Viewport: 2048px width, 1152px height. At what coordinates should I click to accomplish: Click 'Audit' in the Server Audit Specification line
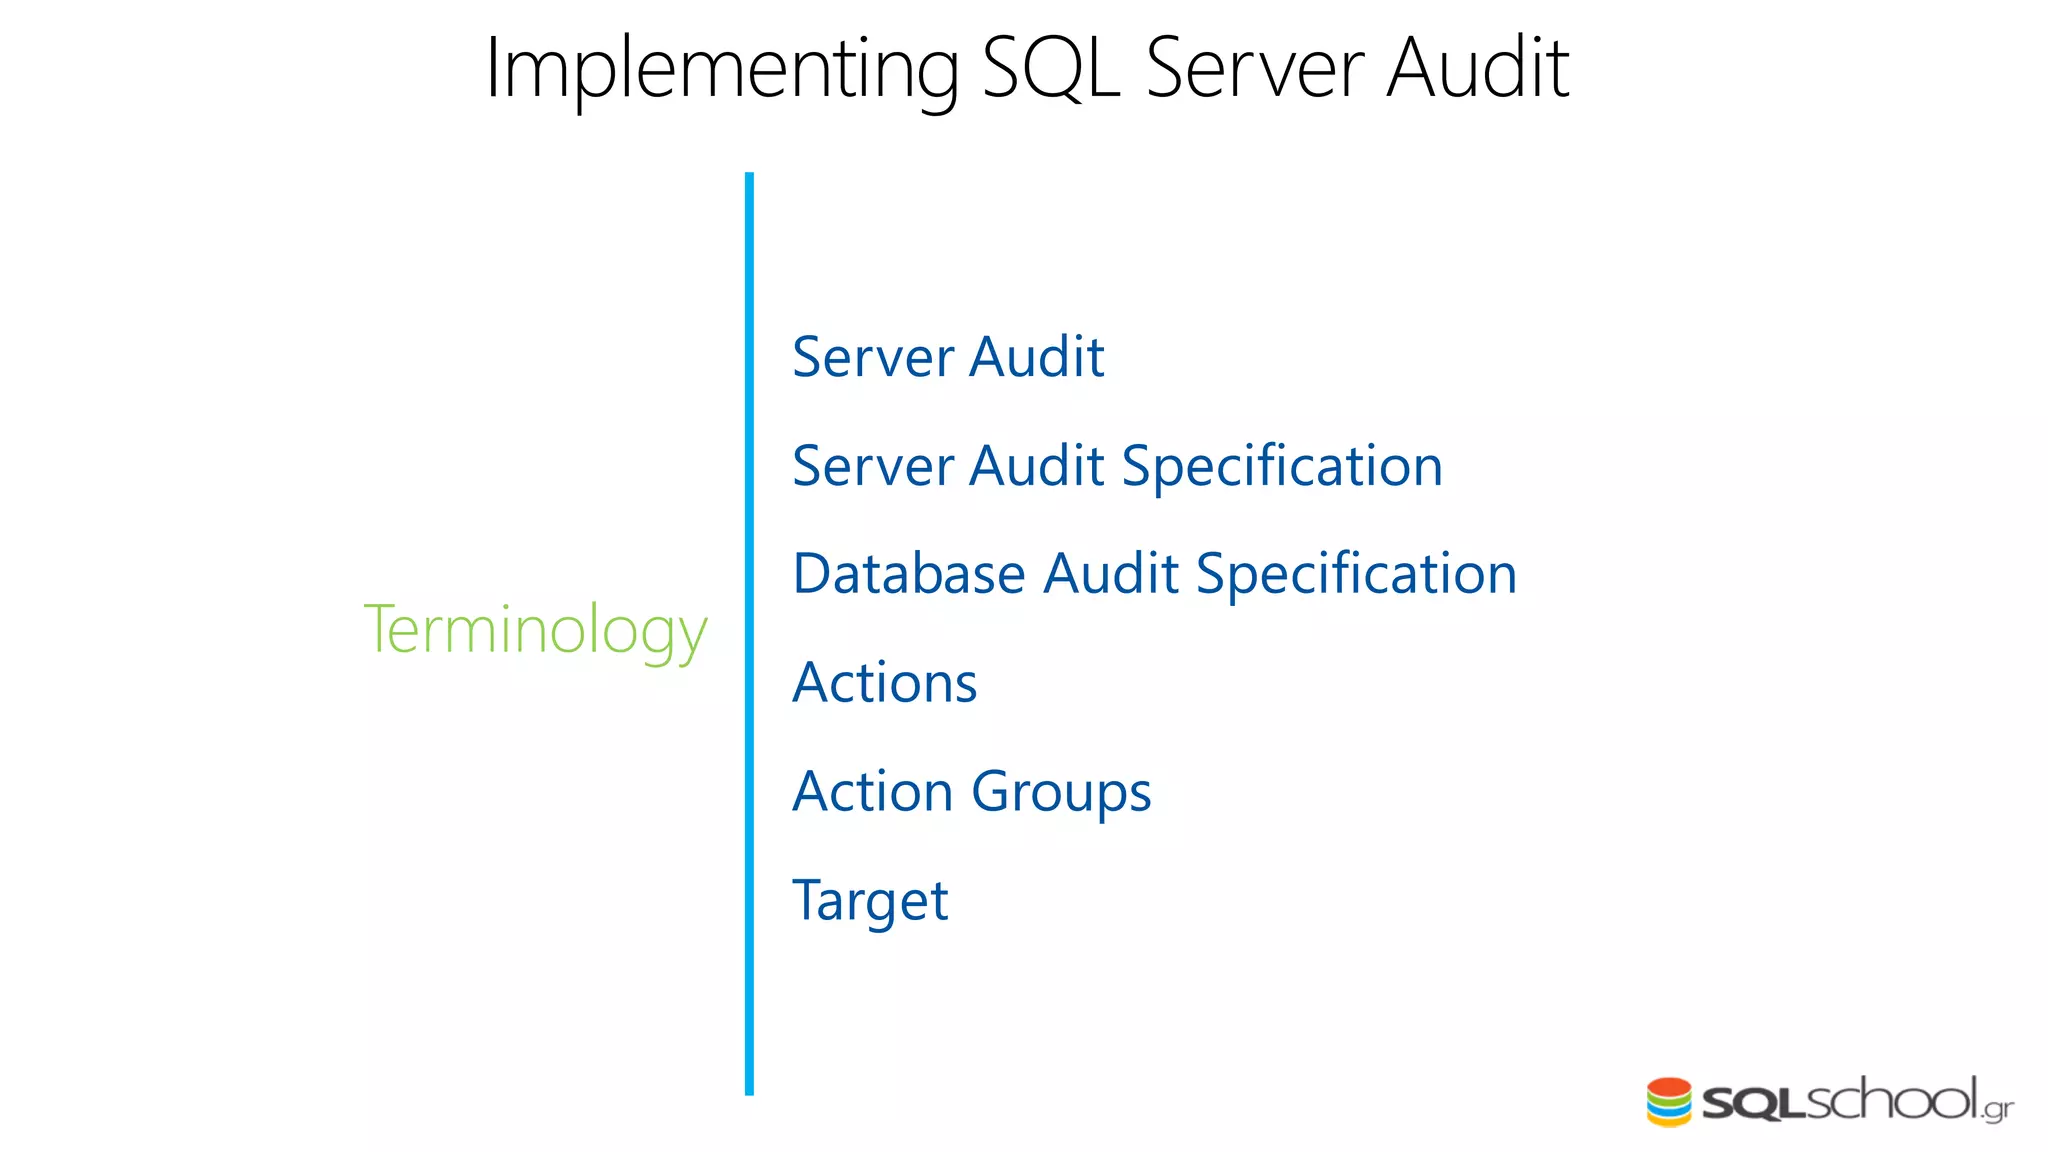1036,466
